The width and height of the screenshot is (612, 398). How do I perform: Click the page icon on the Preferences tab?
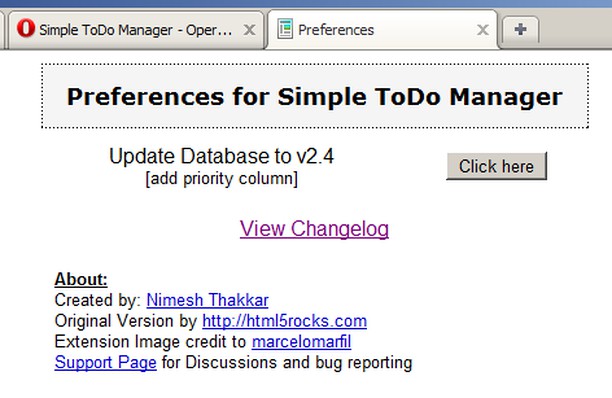pos(285,29)
